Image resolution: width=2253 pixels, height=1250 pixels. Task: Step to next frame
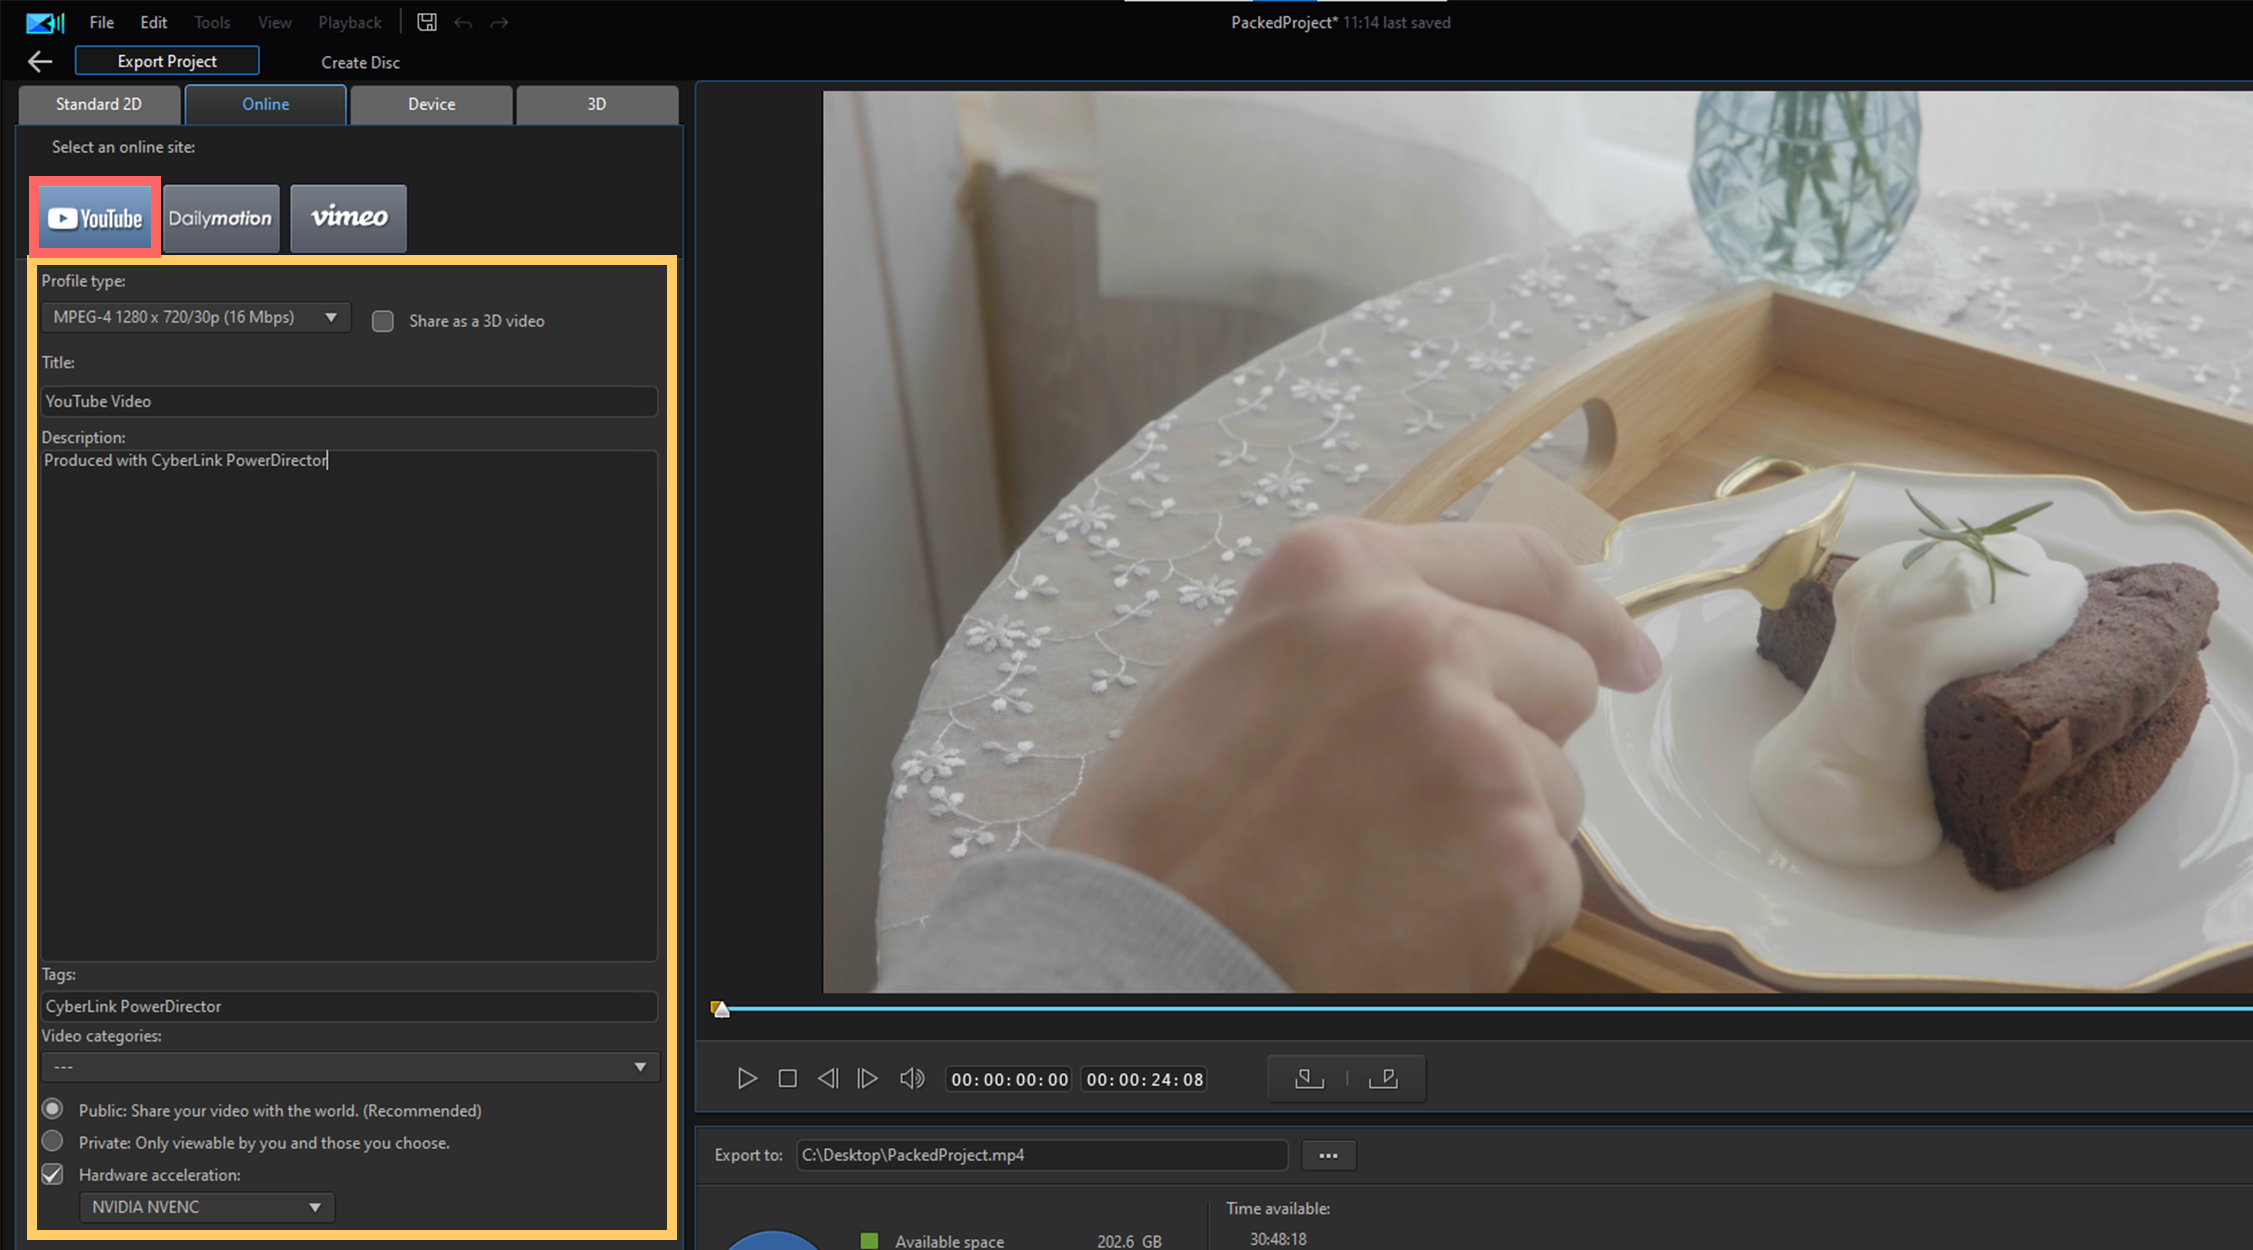(868, 1078)
